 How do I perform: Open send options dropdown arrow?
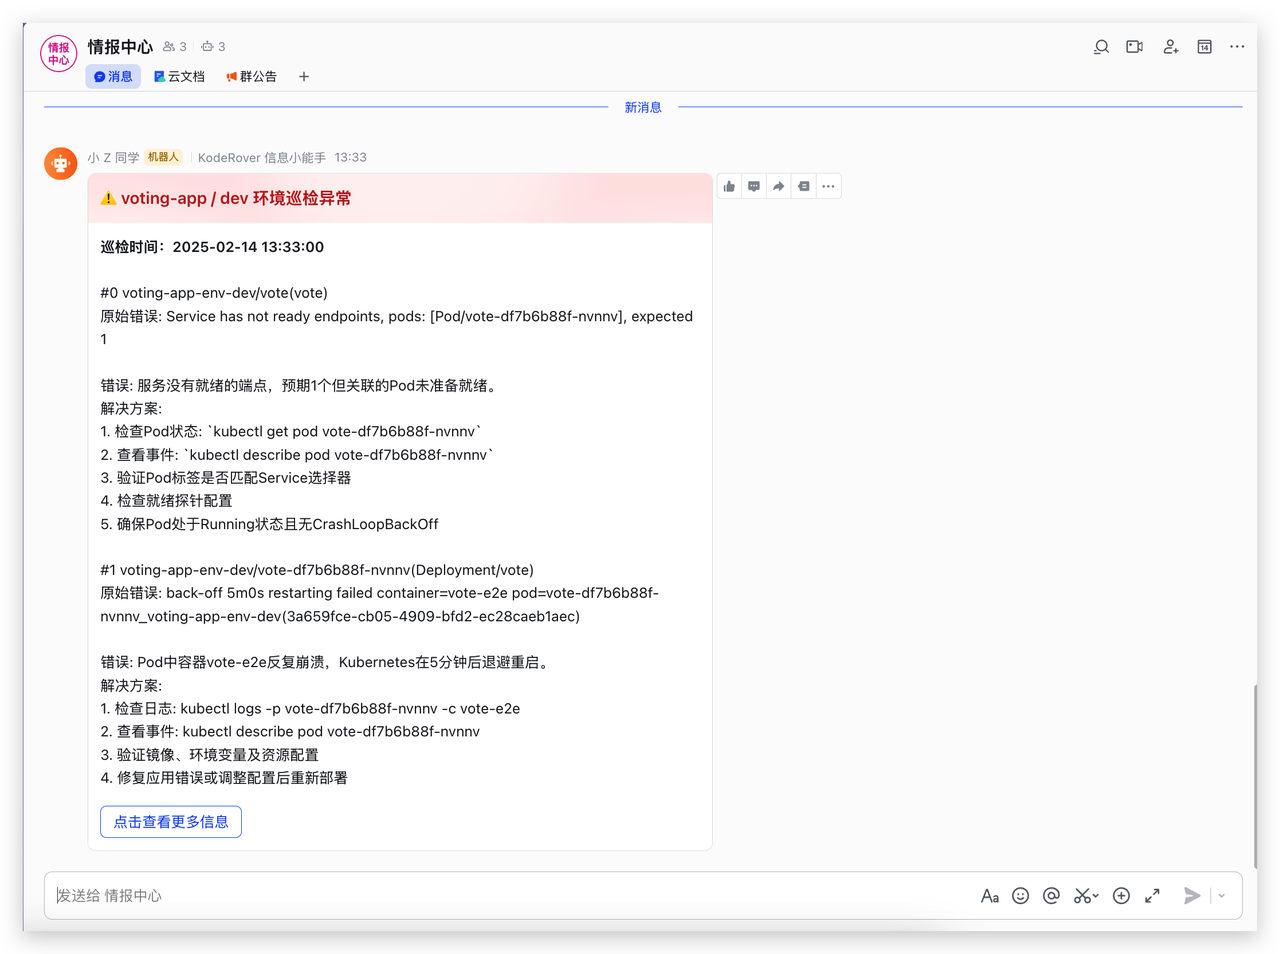pyautogui.click(x=1222, y=896)
